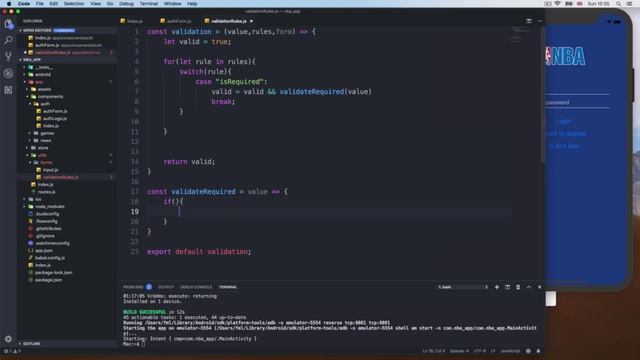Viewport: 640px width, 360px height.
Task: Click the split editor icon
Action: coord(529,21)
